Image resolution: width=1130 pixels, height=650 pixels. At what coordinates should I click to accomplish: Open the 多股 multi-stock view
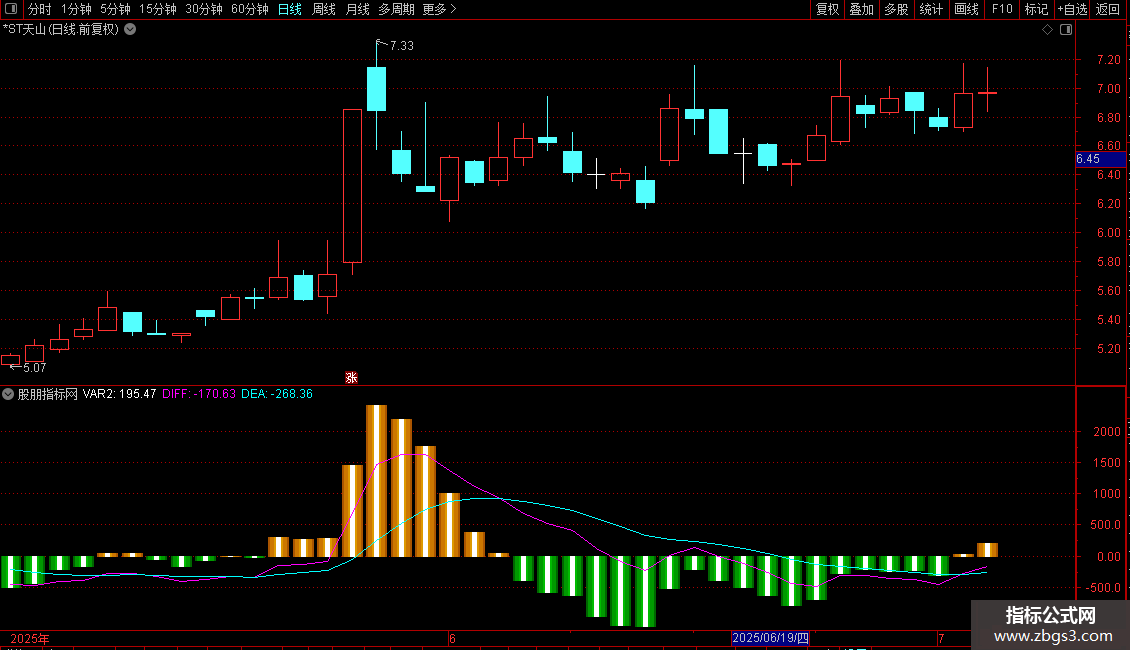896,9
